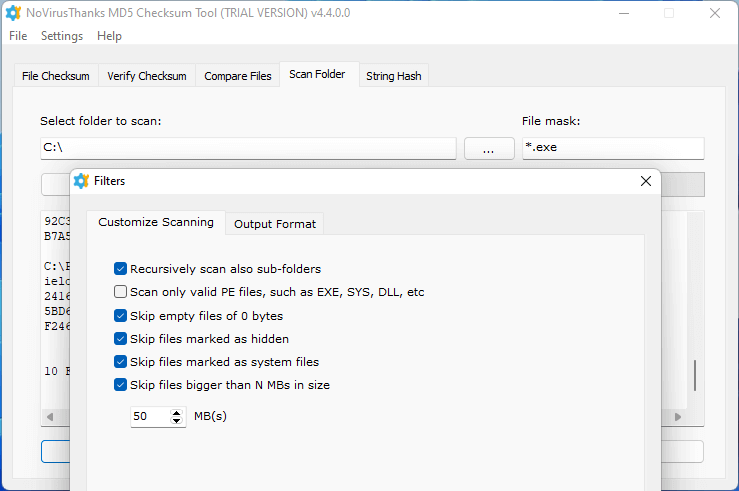Toggle Recursively scan also sub-folders checkbox
The width and height of the screenshot is (739, 491).
coord(120,269)
